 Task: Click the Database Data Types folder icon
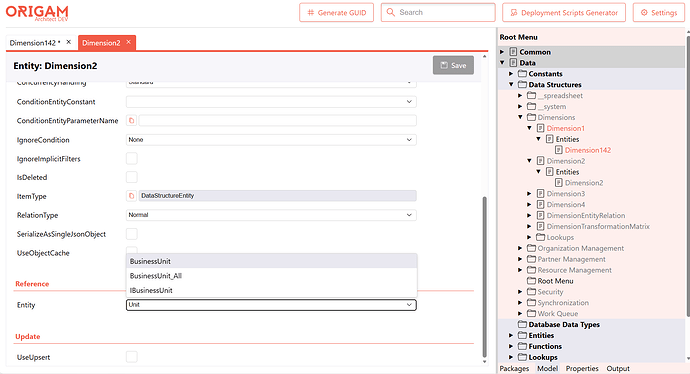(522, 324)
